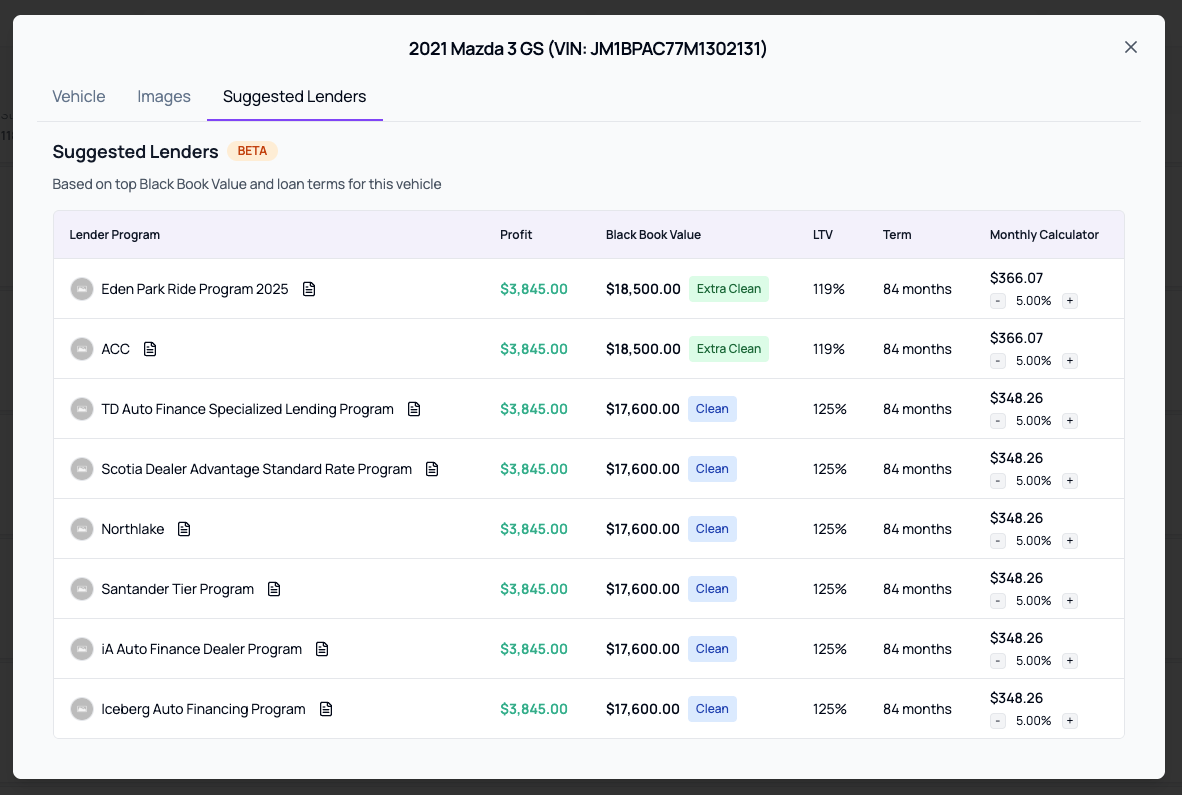Select the Suggested Lenders tab
Screen dimensions: 1182x795
(x=294, y=97)
